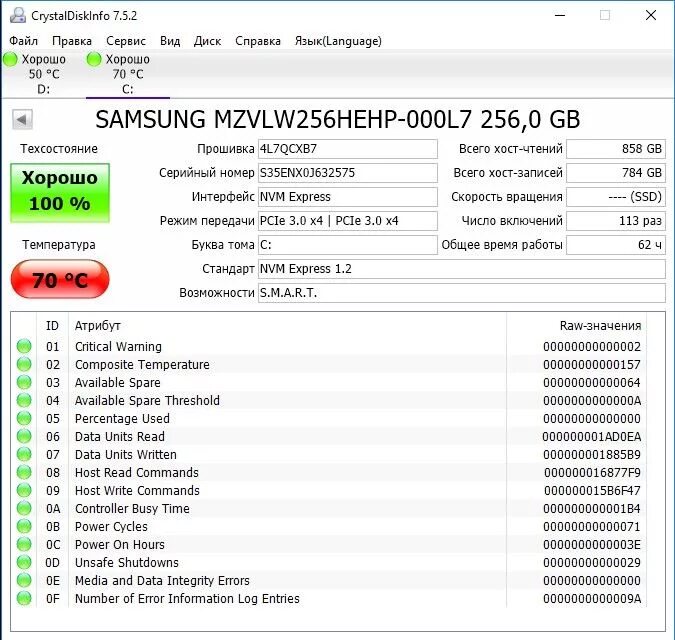The height and width of the screenshot is (640, 675).
Task: Click the CrystalDiskInfo app icon in title bar
Action: 18,15
